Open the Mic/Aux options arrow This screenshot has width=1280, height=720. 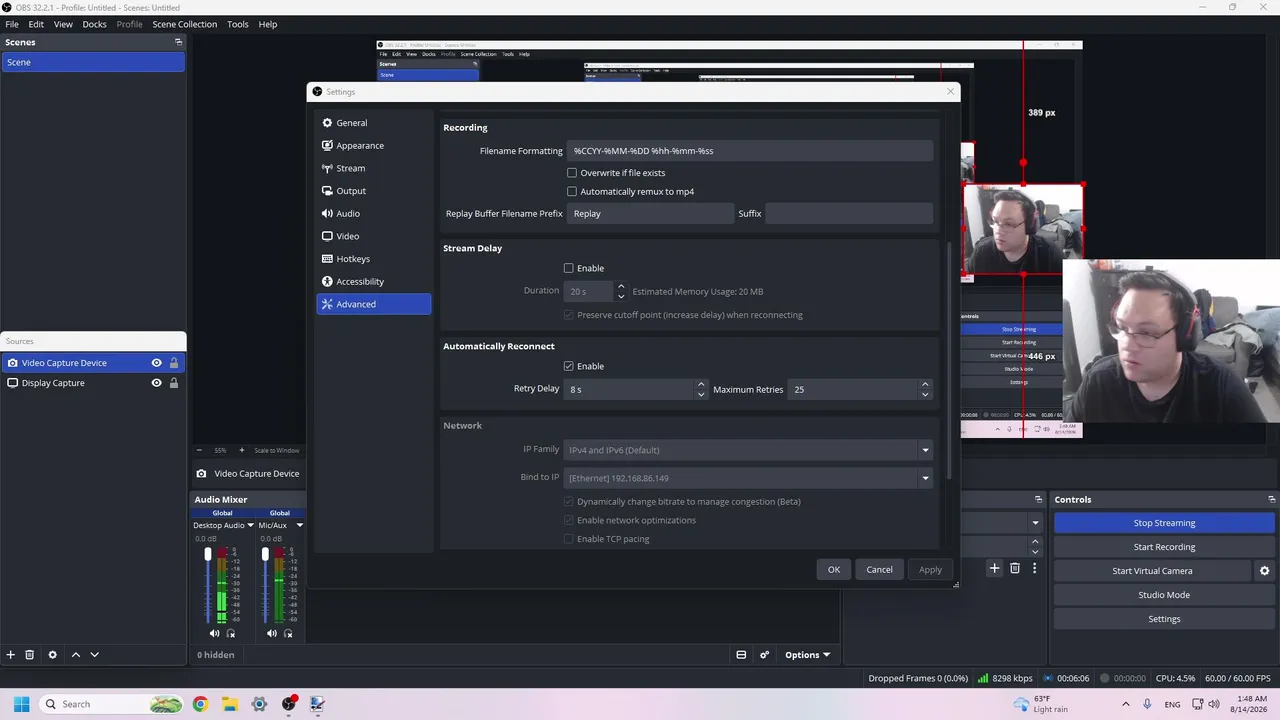pos(299,525)
